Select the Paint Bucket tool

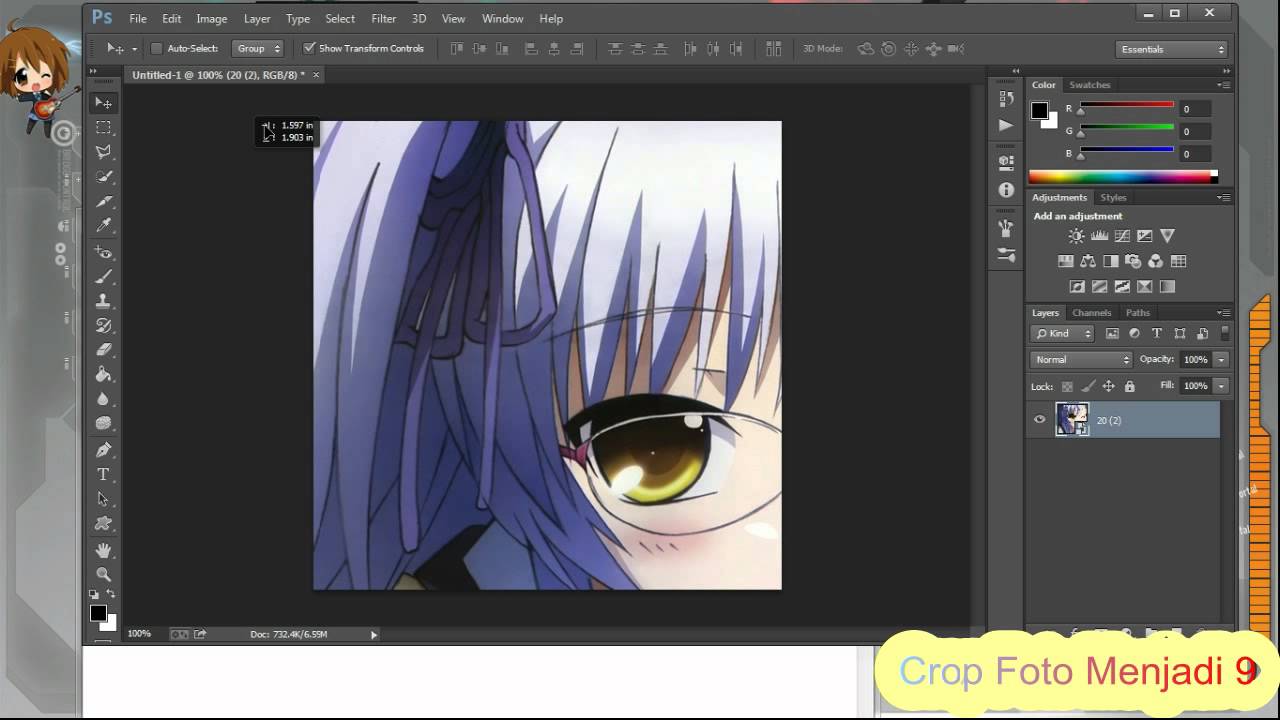click(x=103, y=375)
